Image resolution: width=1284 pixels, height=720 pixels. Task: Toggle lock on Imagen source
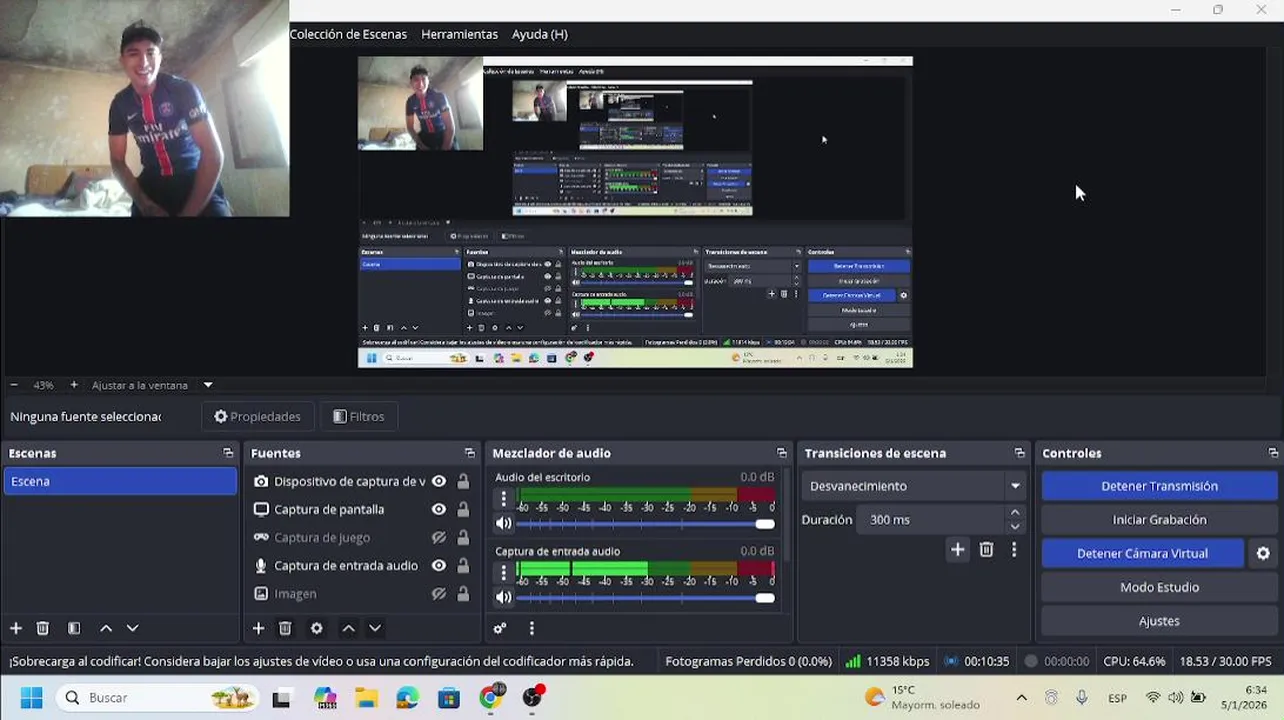[463, 593]
